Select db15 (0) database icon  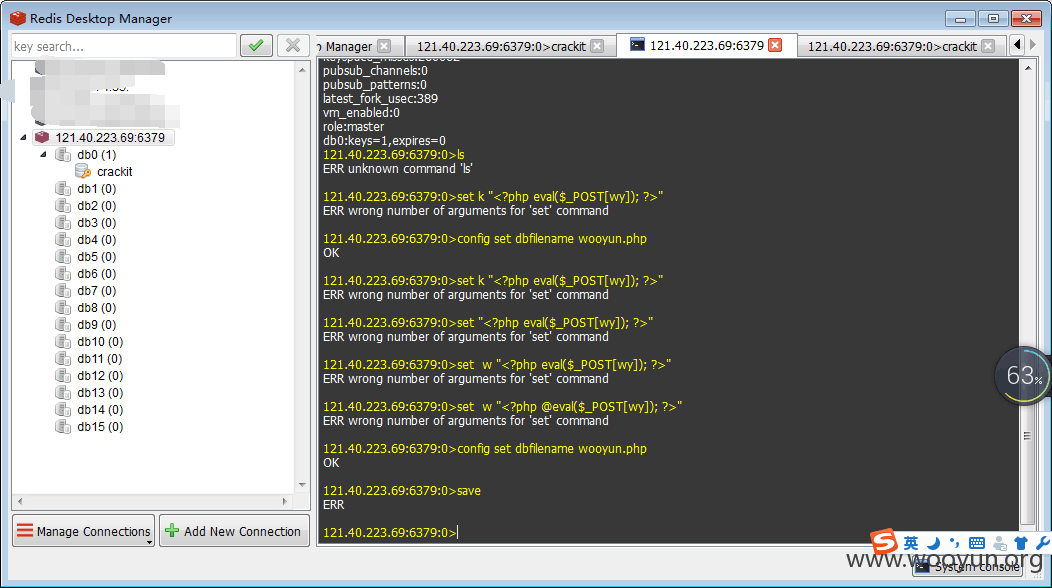63,426
